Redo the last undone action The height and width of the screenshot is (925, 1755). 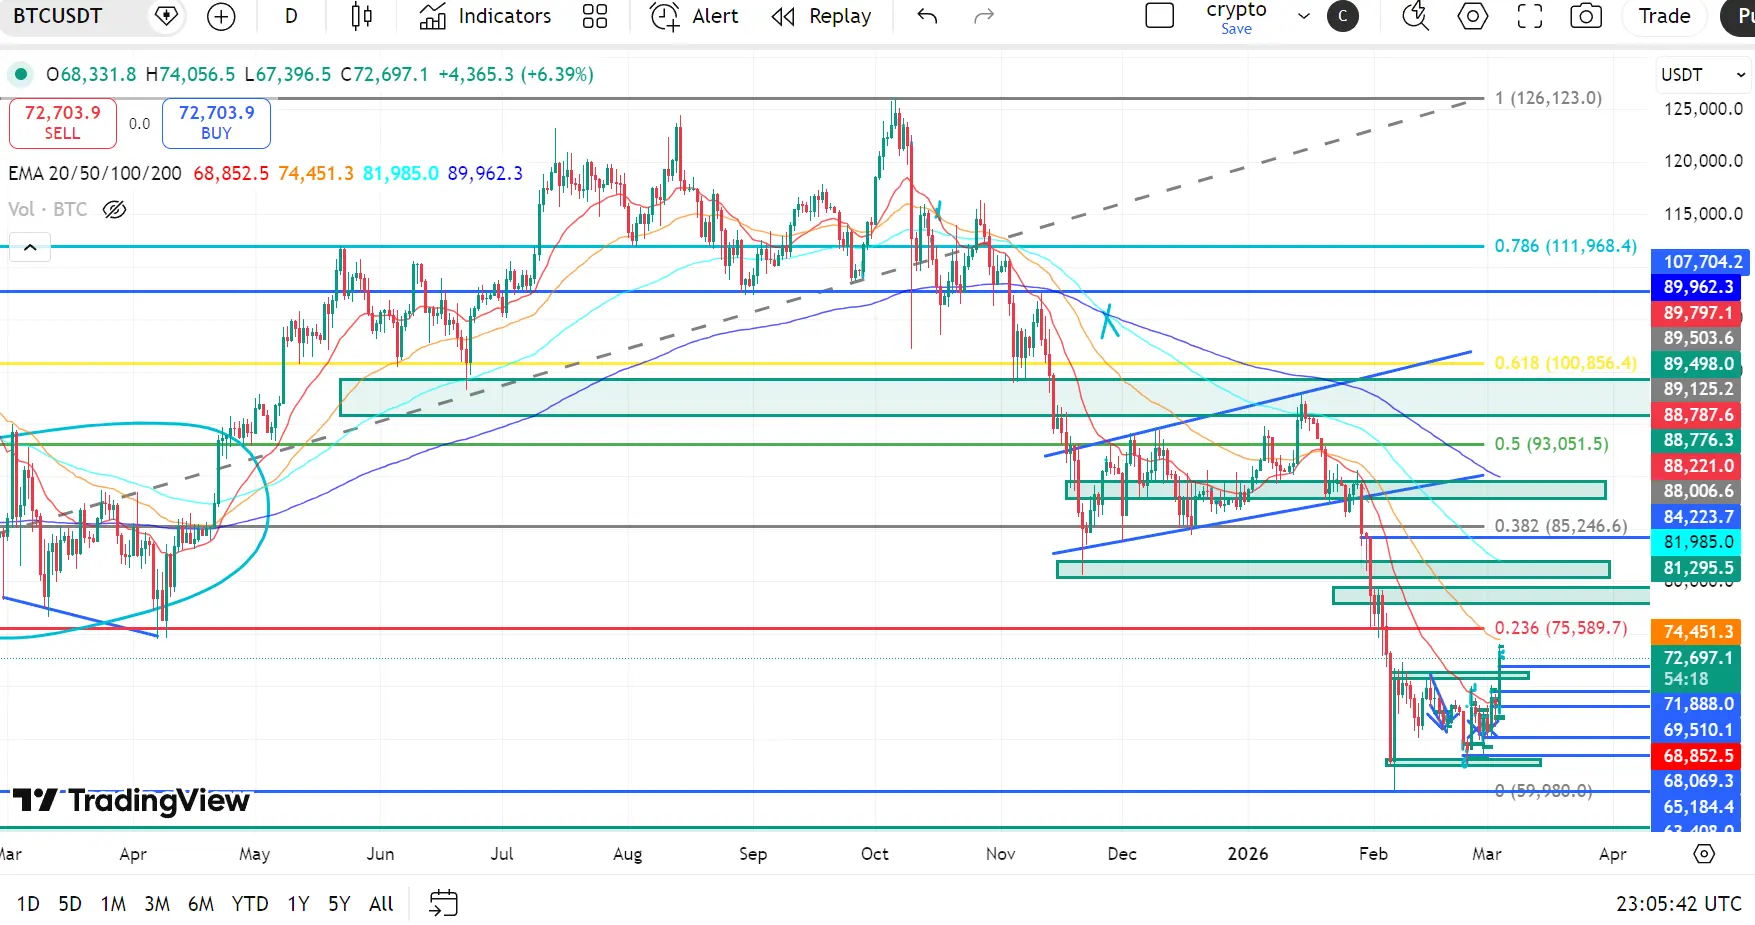point(984,16)
